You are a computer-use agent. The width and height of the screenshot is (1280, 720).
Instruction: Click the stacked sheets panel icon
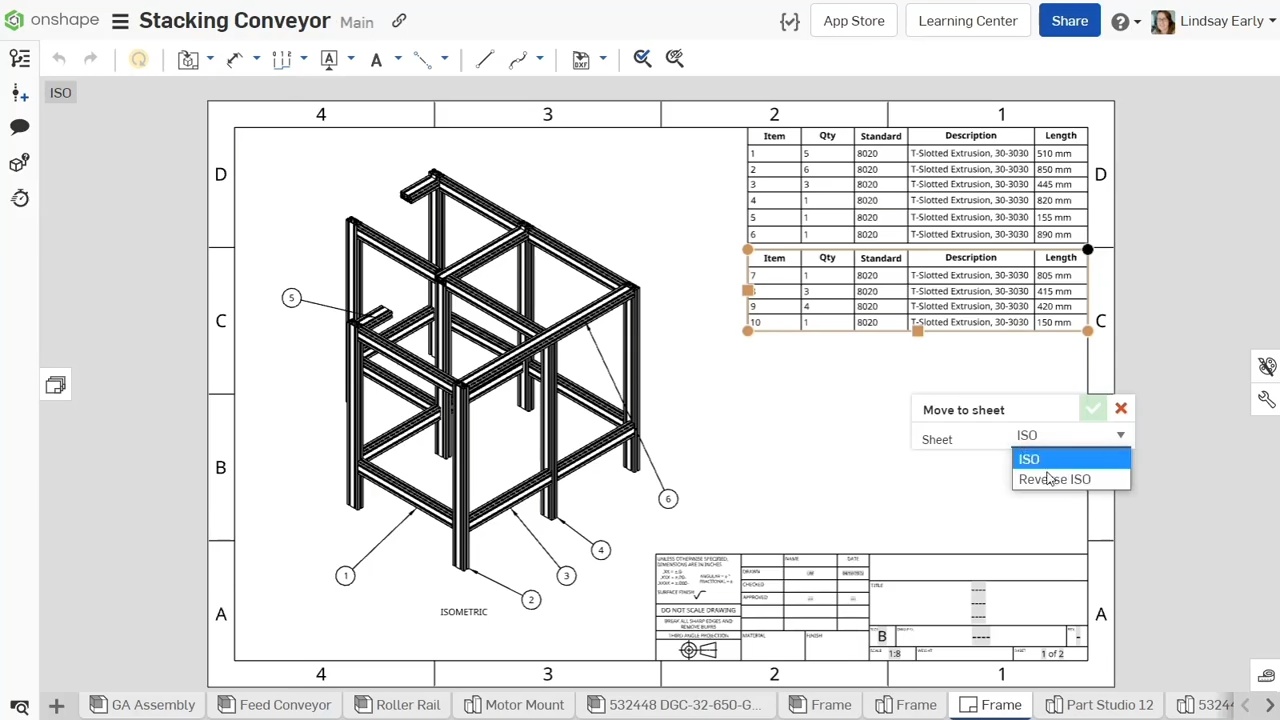pos(55,385)
